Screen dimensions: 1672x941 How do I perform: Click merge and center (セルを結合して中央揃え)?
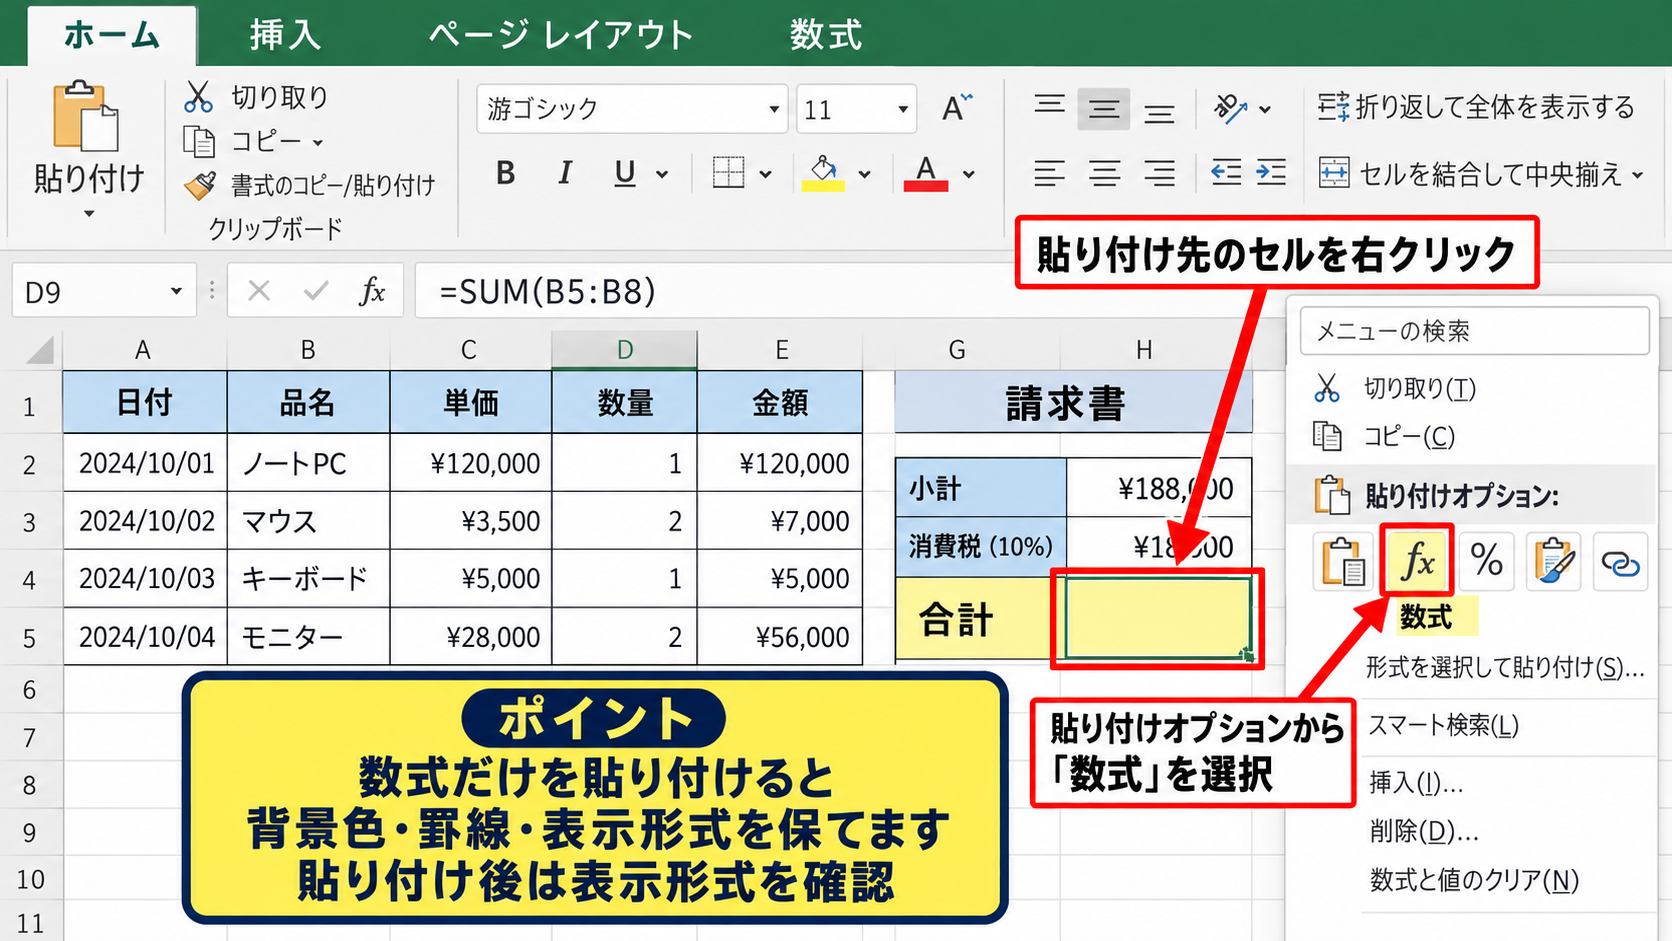1469,174
